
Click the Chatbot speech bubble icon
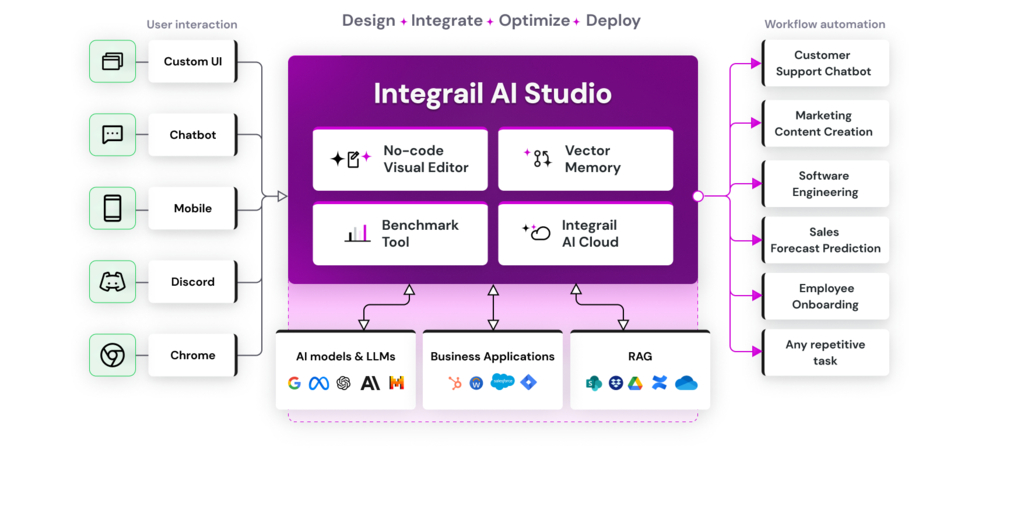click(x=112, y=135)
